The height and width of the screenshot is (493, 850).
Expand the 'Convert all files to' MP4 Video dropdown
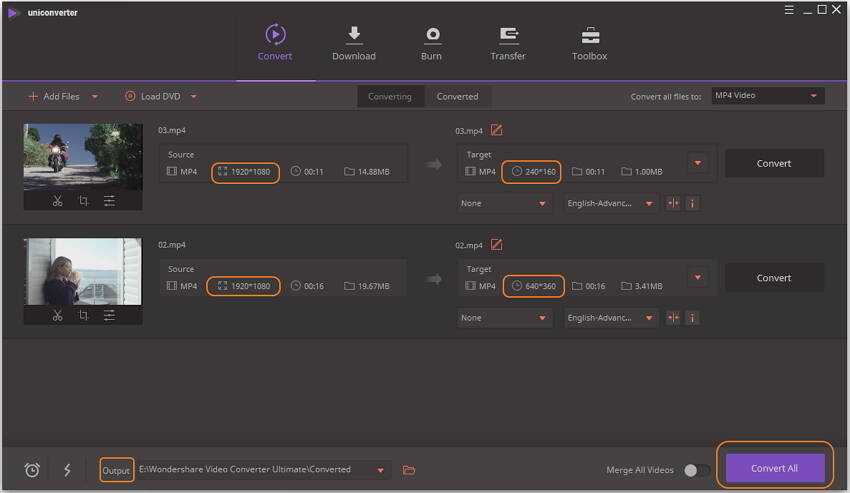click(x=767, y=96)
